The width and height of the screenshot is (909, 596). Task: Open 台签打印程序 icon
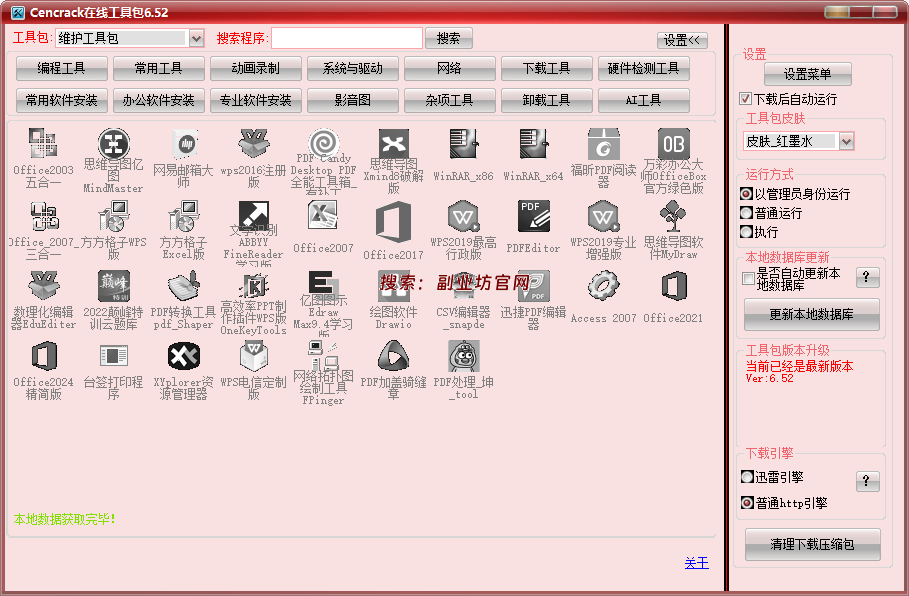pyautogui.click(x=114, y=356)
